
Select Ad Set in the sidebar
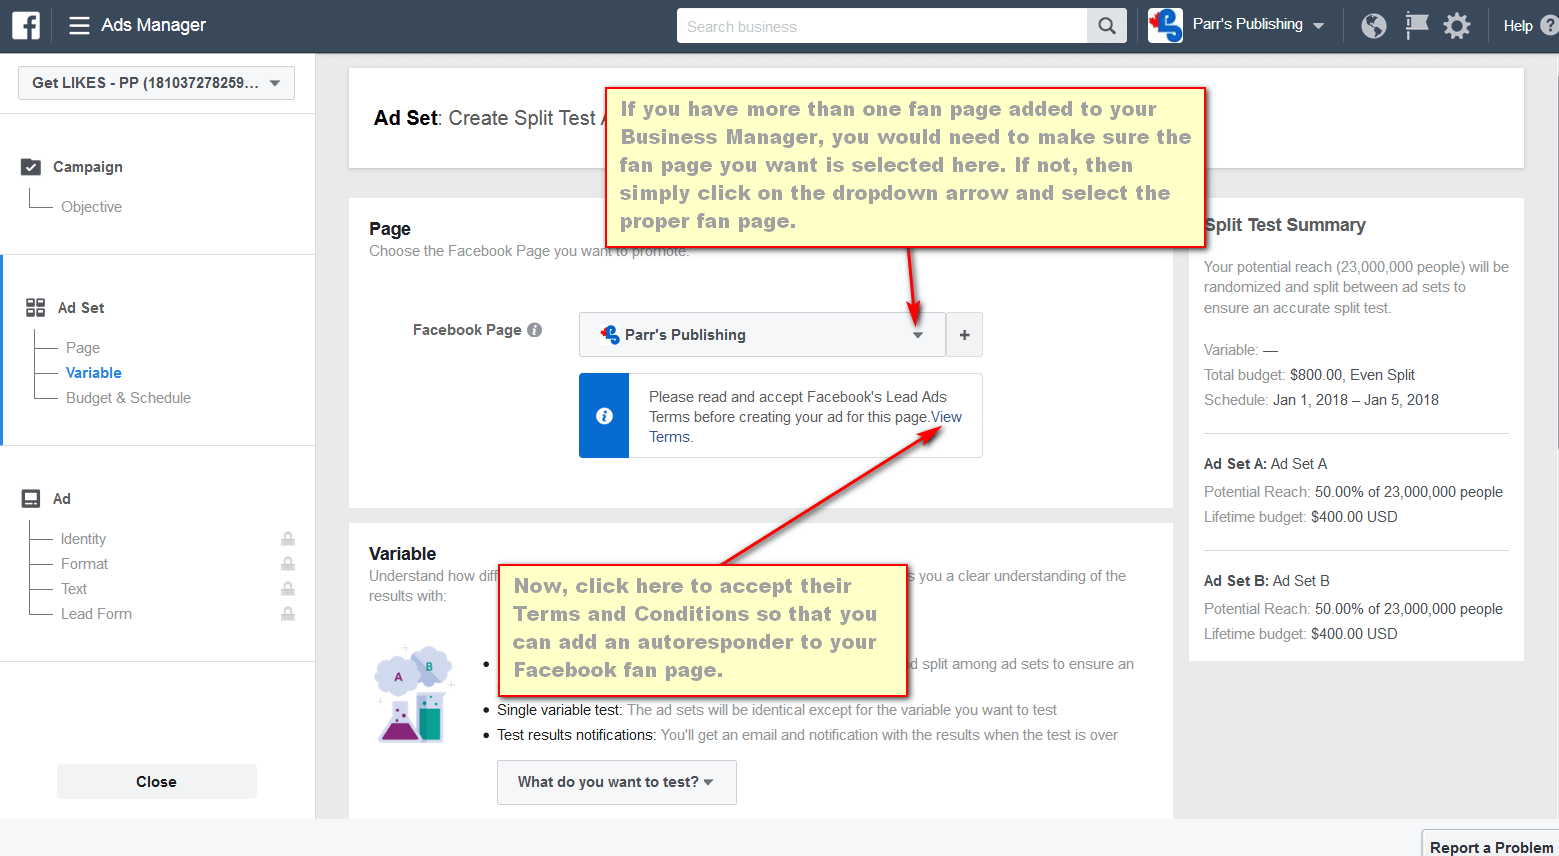coord(81,308)
